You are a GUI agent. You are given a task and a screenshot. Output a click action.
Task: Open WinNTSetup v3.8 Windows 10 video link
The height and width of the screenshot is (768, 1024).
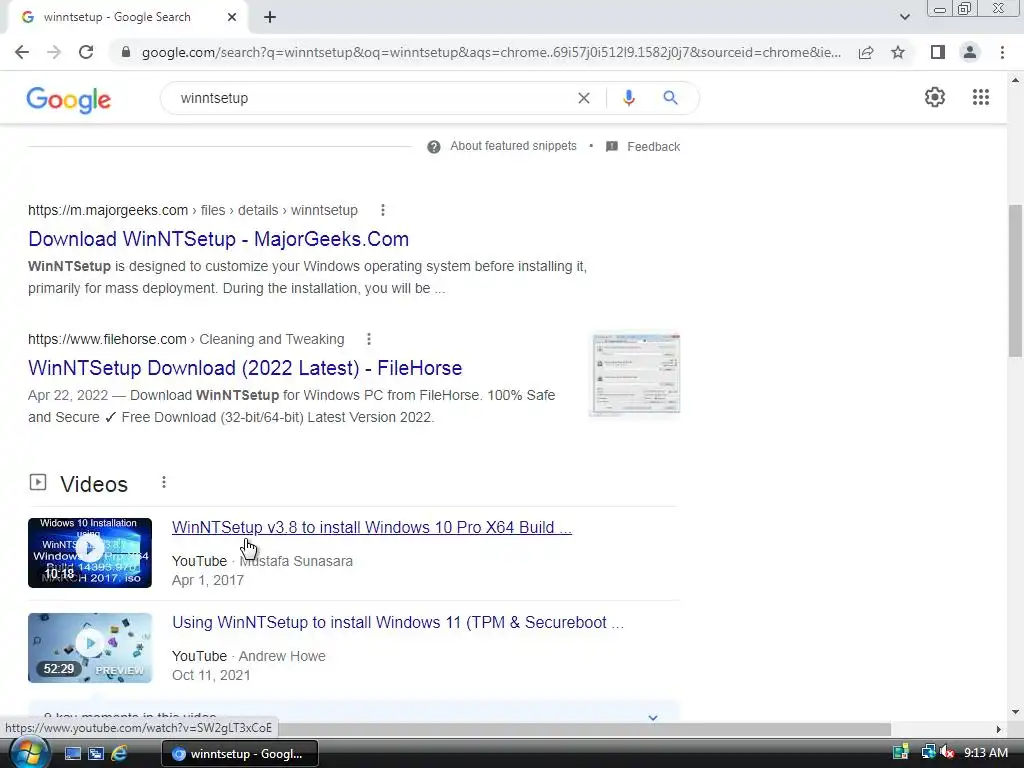[x=372, y=528]
